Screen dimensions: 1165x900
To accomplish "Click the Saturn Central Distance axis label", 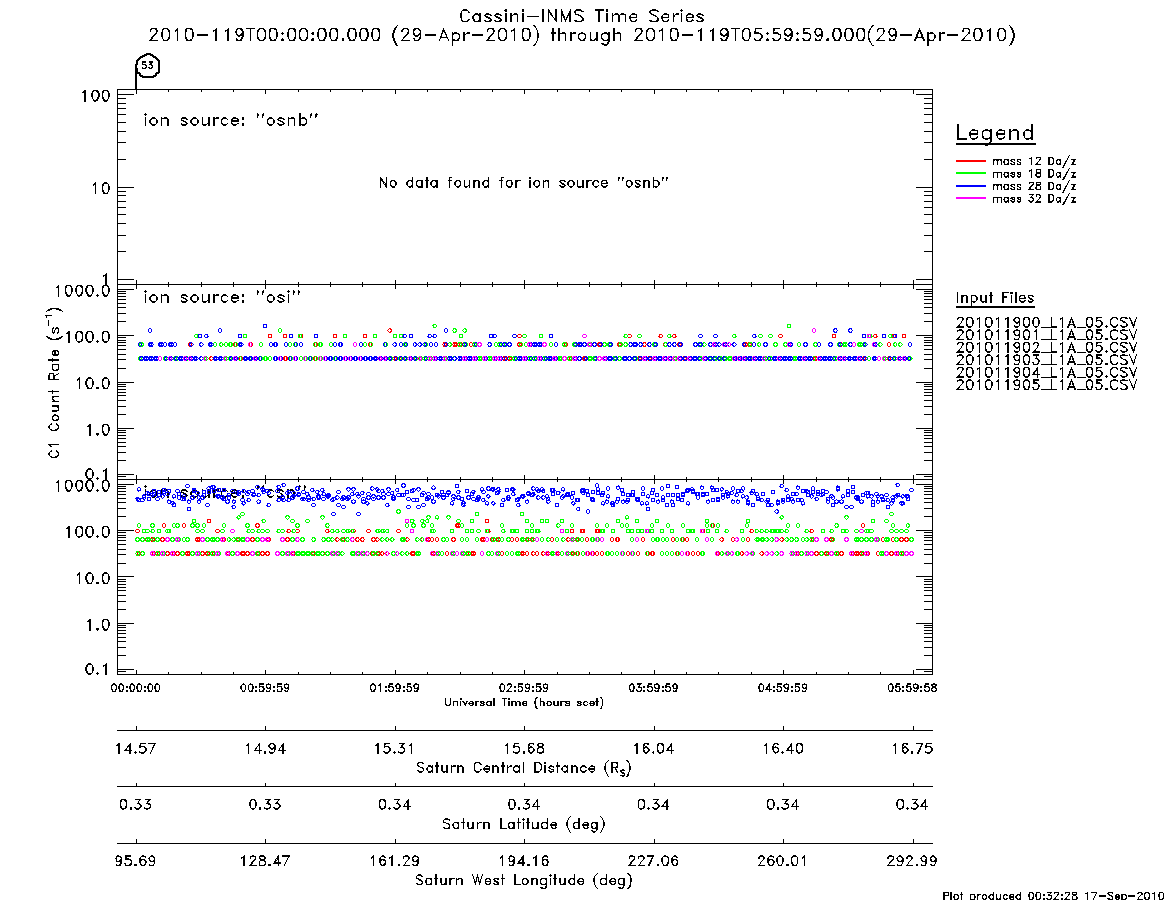I will coord(524,768).
